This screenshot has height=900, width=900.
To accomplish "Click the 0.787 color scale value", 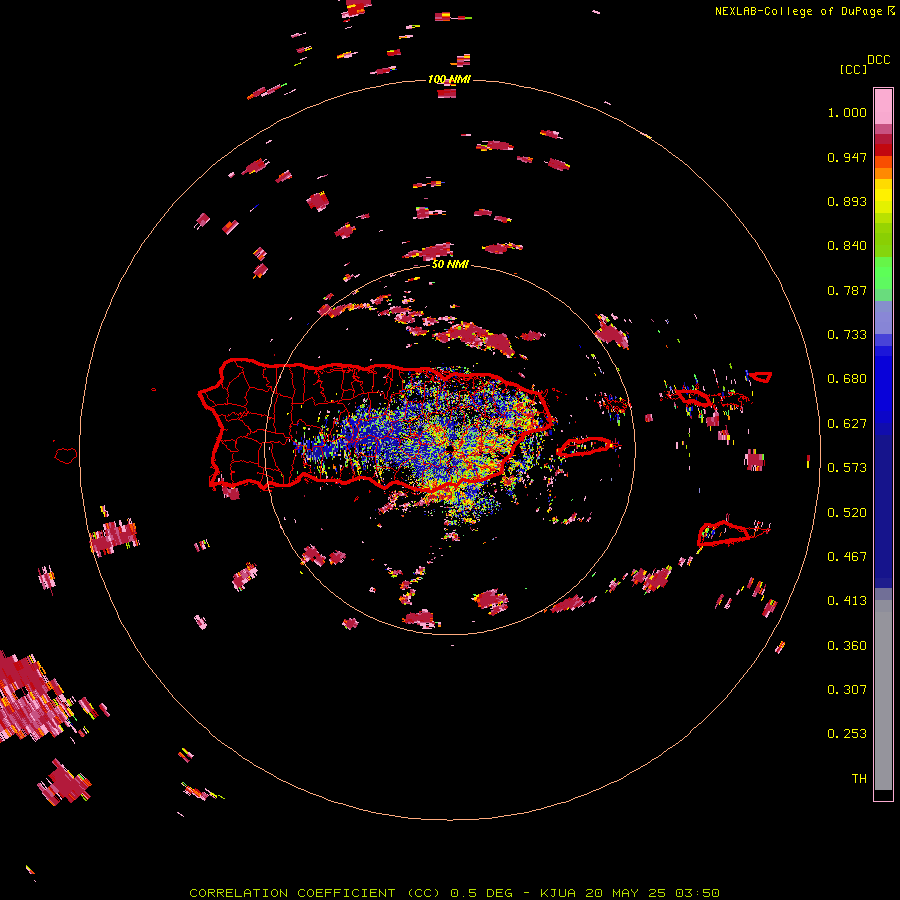I will tap(847, 290).
